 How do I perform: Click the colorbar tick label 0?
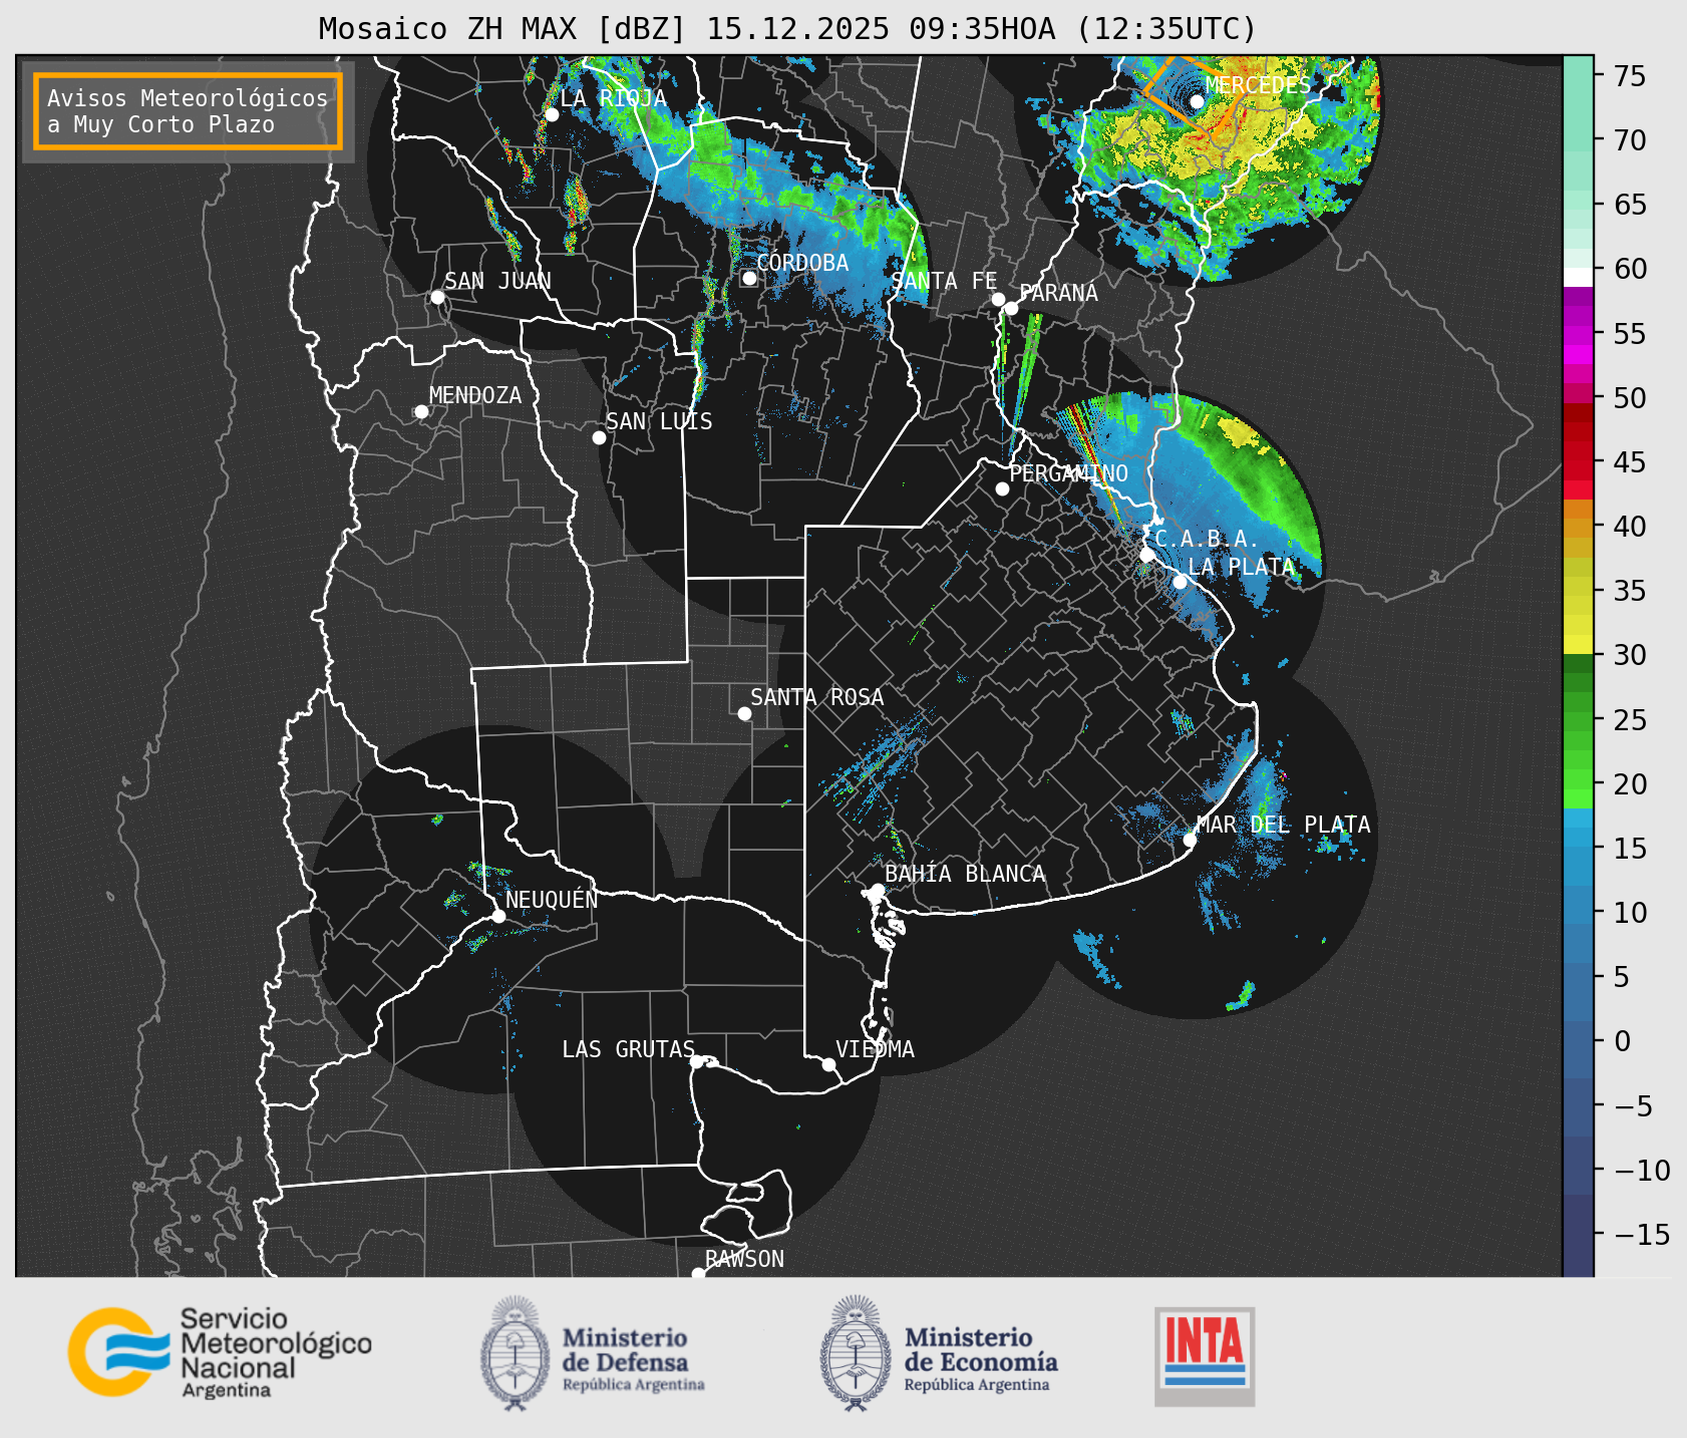pos(1621,1042)
